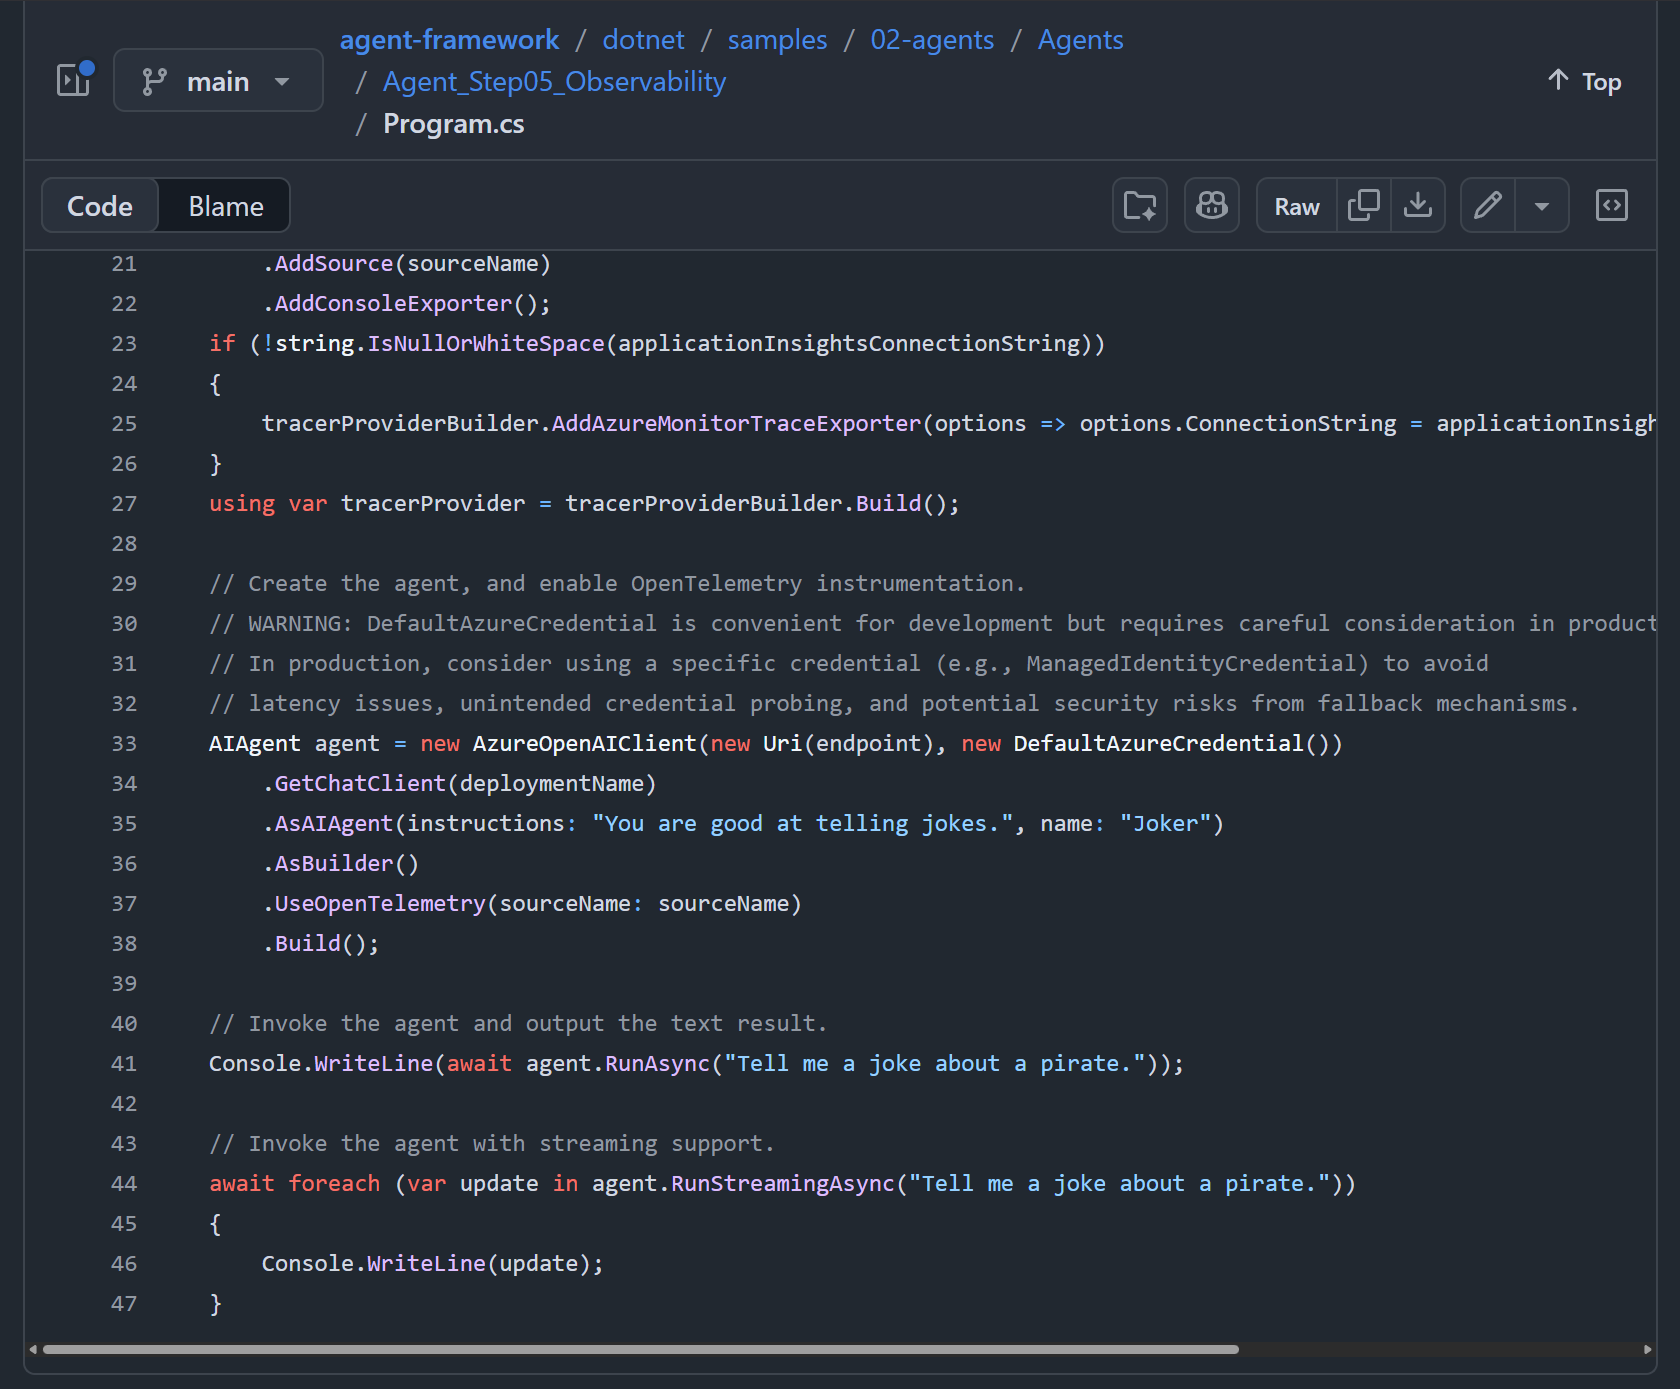Open the main branch selector dropdown
Viewport: 1680px width, 1389px height.
[x=218, y=80]
